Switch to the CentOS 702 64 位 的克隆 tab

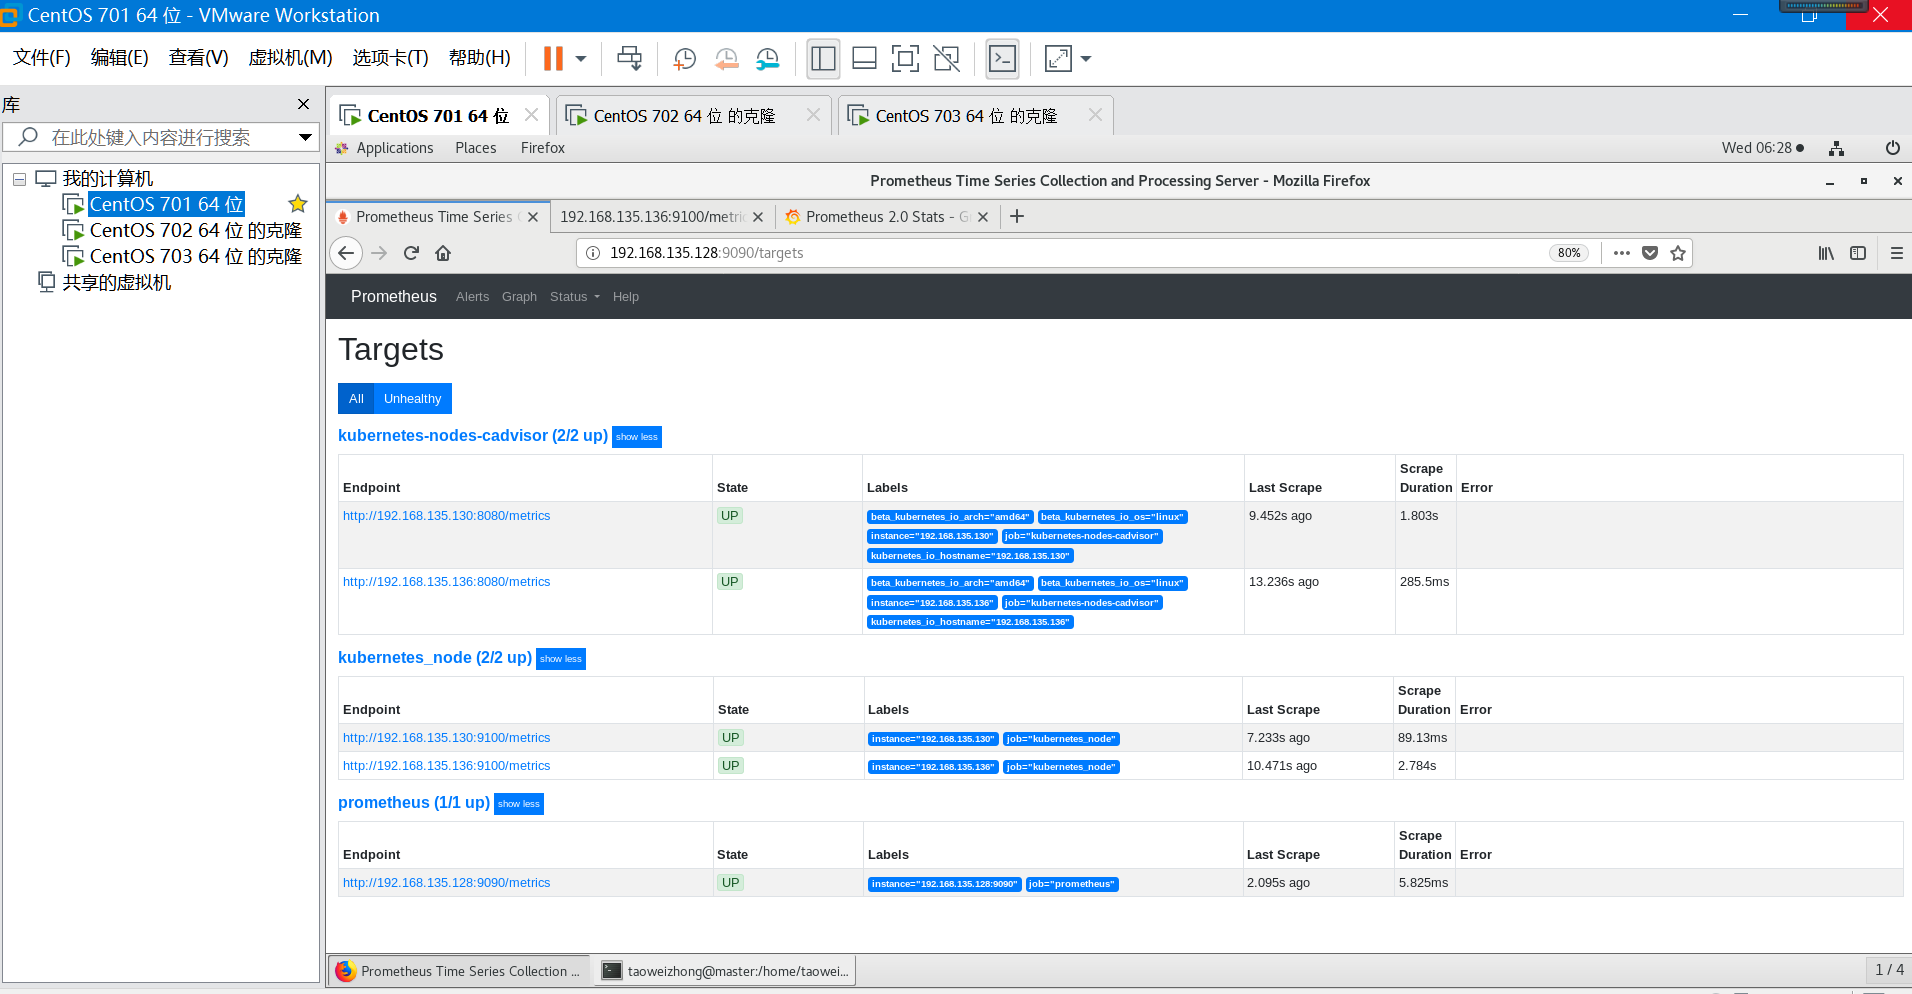684,116
